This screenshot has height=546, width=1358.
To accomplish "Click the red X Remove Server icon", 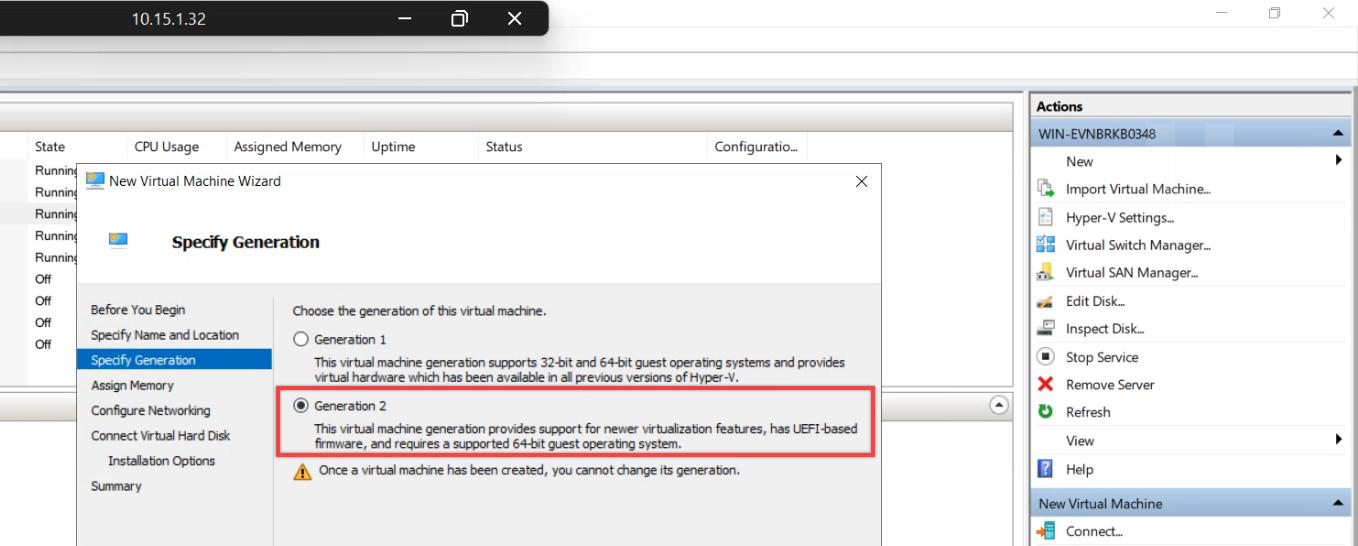I will click(x=1046, y=384).
